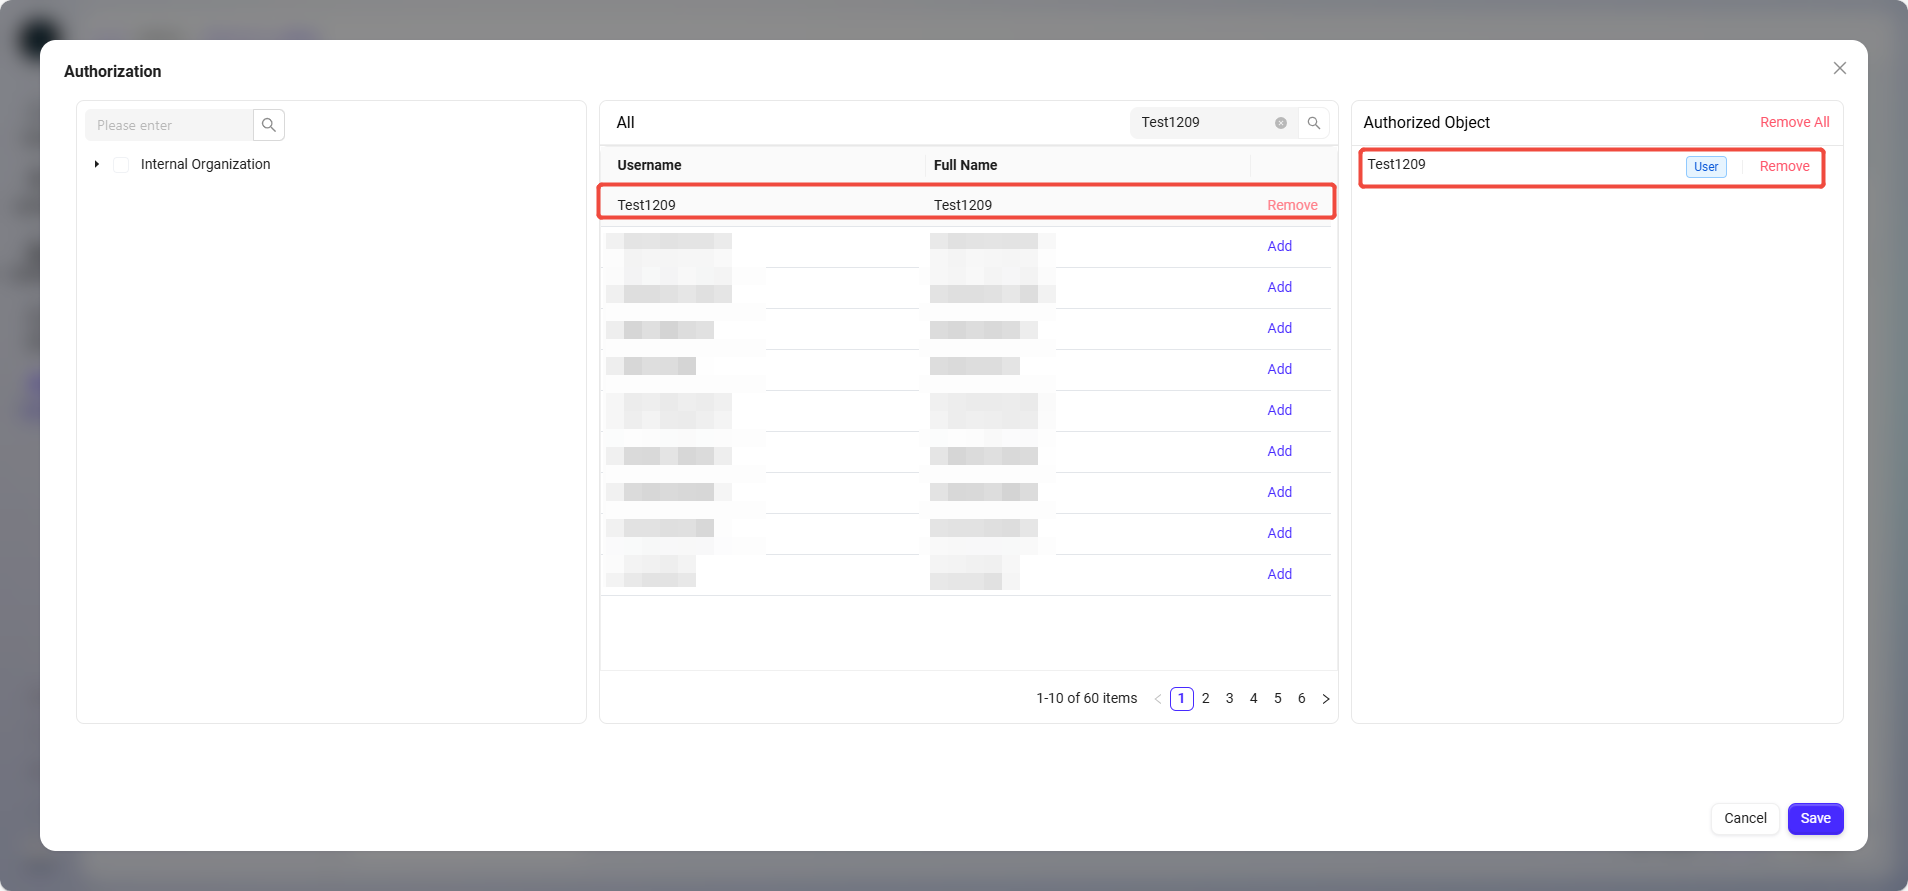Expand the Internal Organization tree node
The image size is (1908, 891).
tap(97, 164)
